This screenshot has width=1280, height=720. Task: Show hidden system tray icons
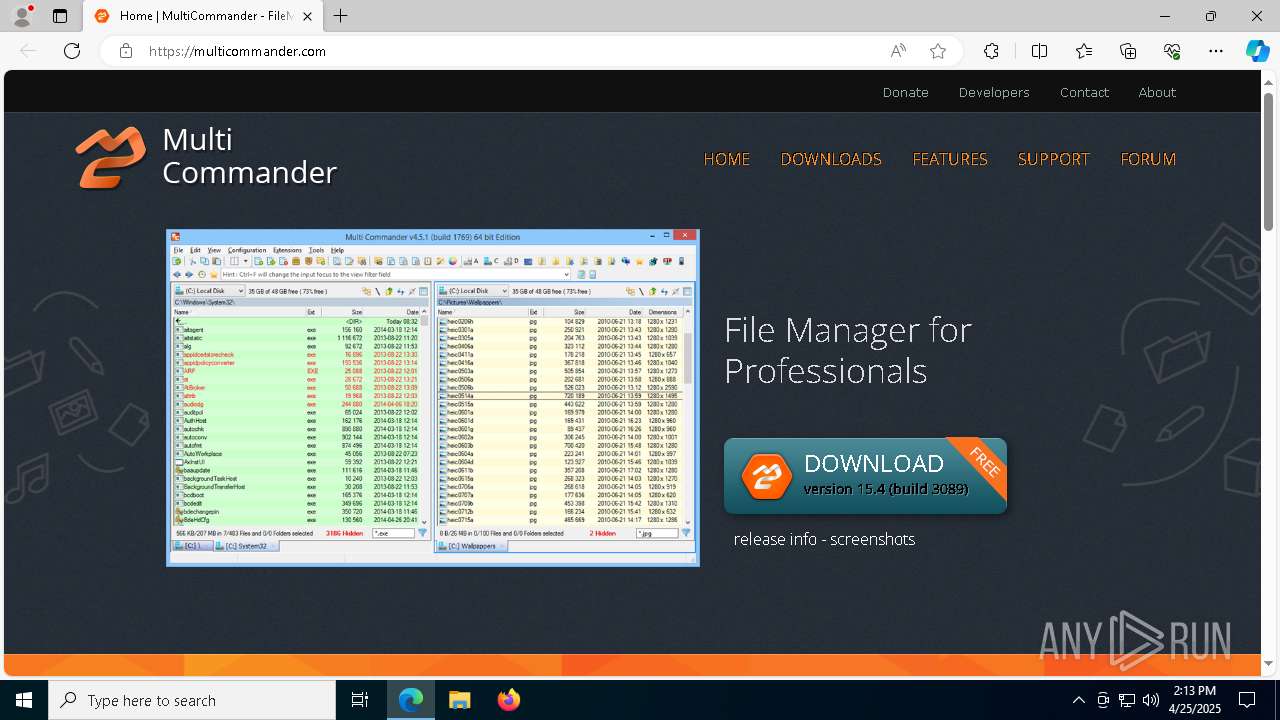[x=1078, y=700]
